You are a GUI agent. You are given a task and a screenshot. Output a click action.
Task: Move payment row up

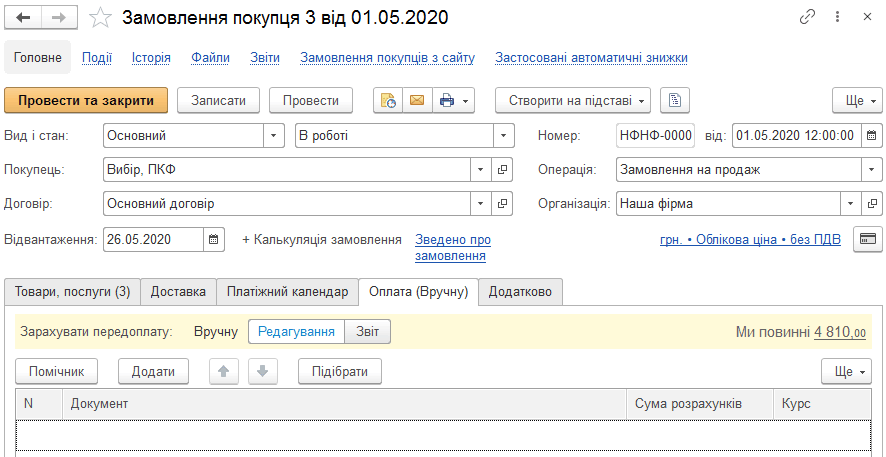[224, 372]
